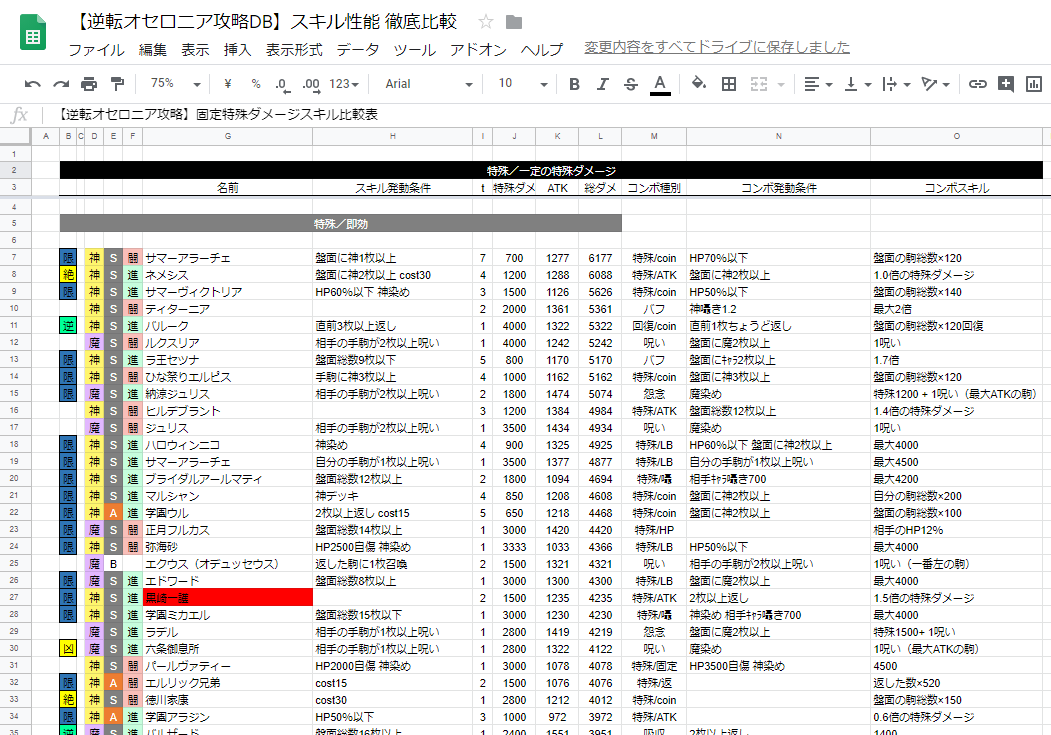
Task: Open the 表示 menu
Action: 195,50
